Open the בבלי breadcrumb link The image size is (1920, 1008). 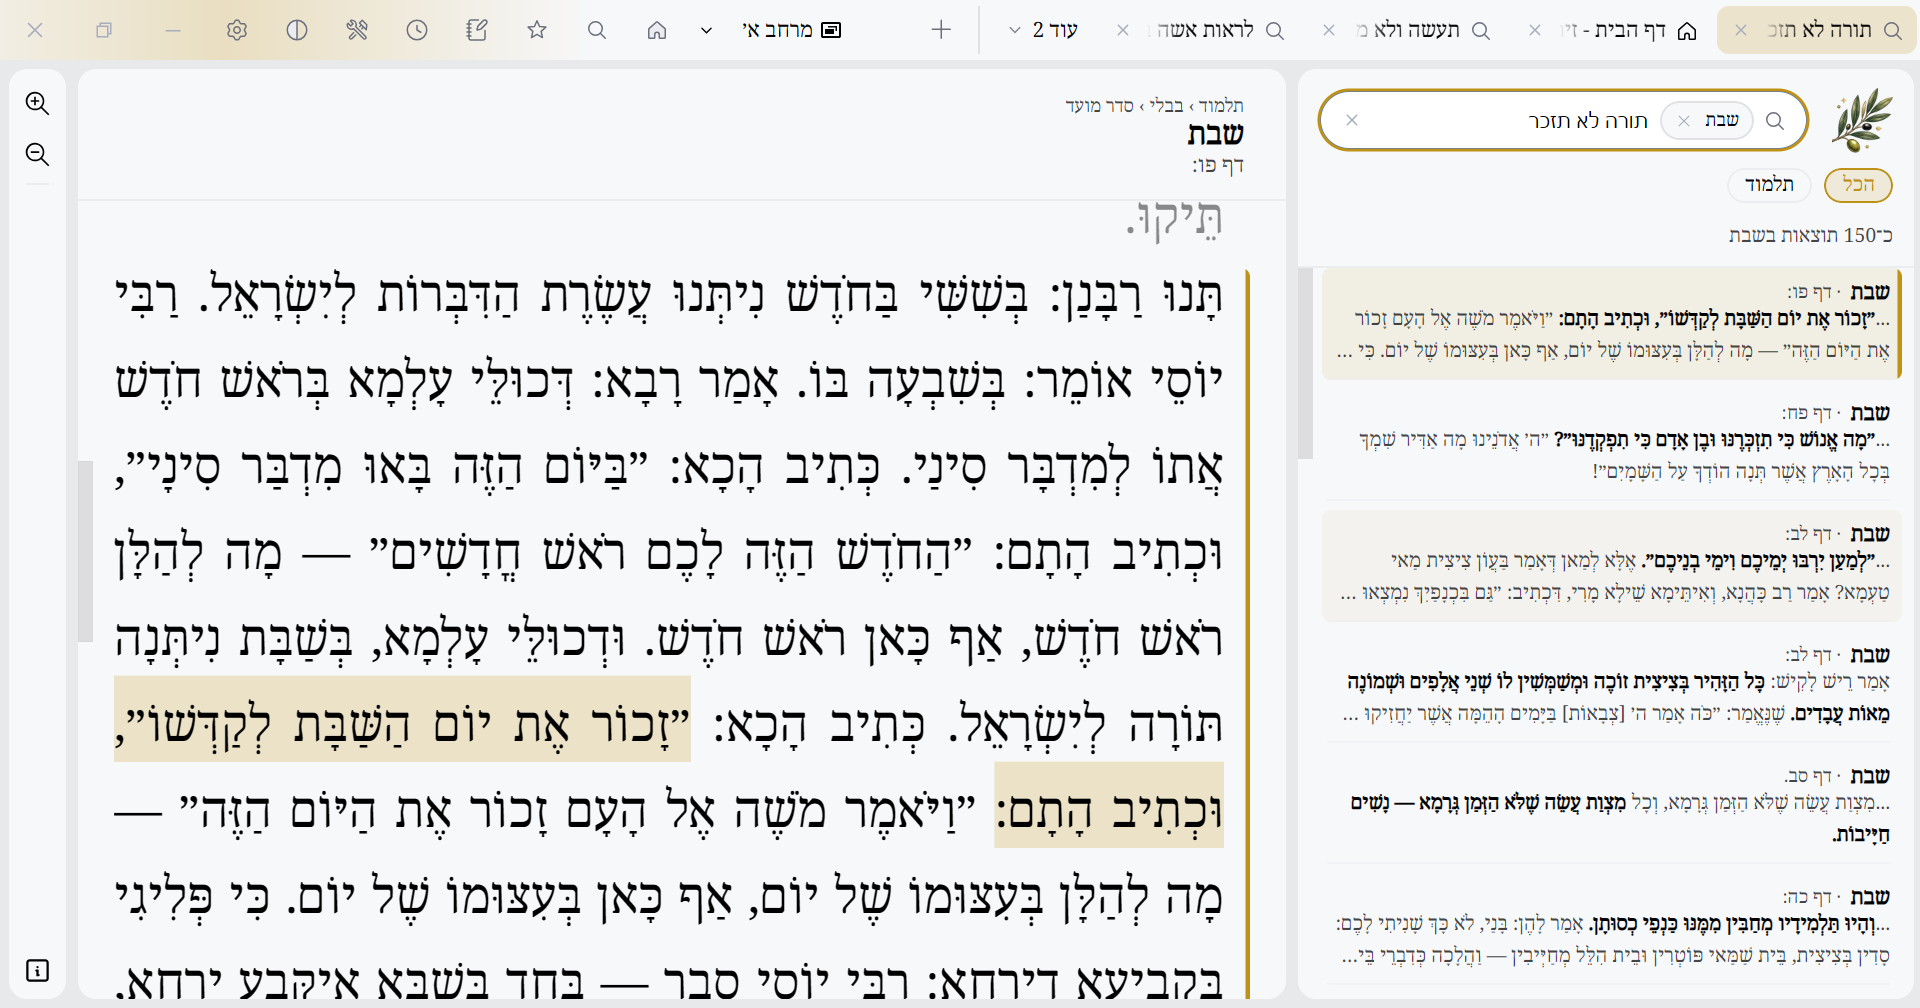coord(1166,105)
